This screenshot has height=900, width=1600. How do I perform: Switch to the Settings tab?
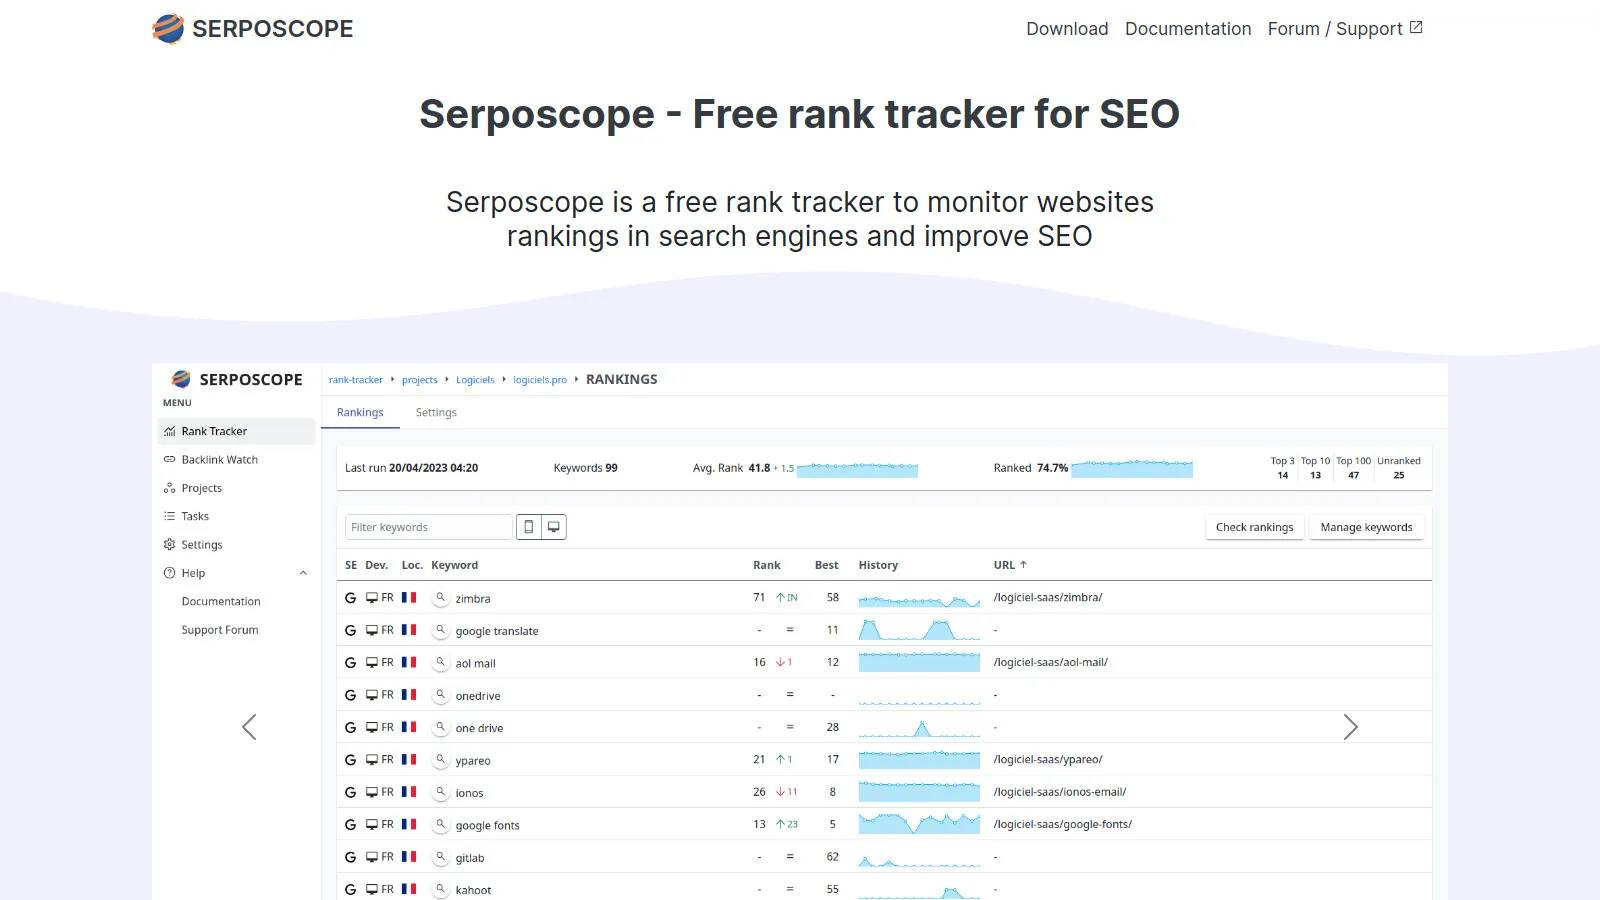tap(435, 412)
